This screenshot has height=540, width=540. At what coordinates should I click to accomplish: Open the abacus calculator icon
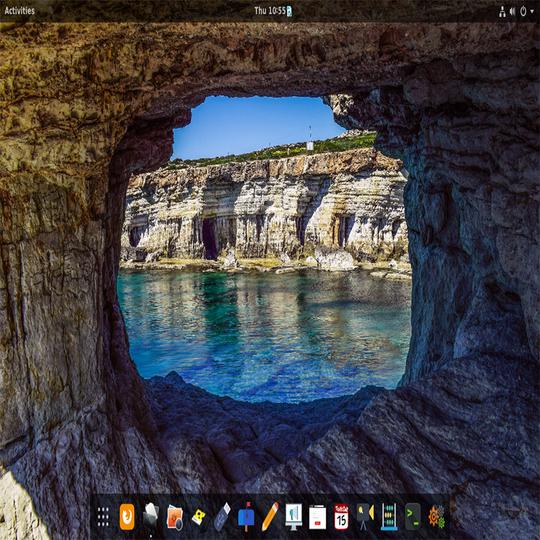tap(389, 517)
